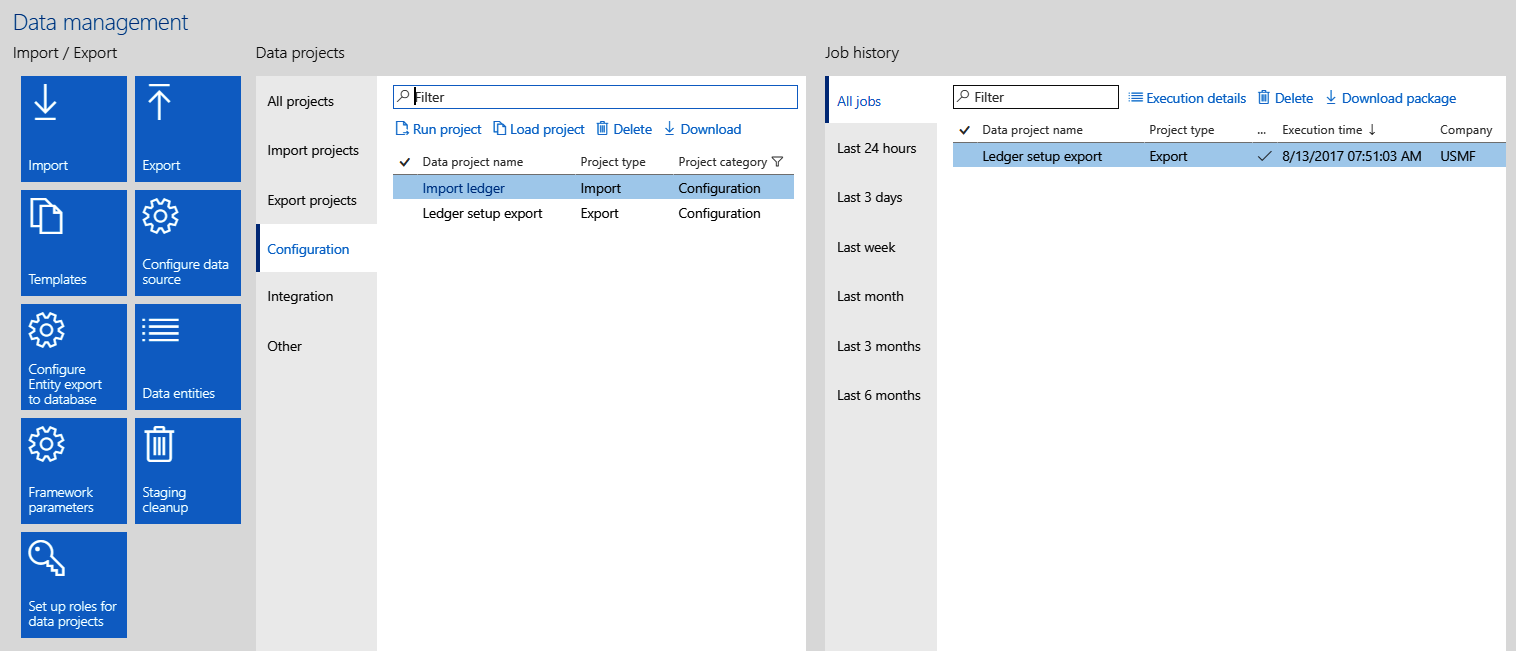Open Configure data source tile
The width and height of the screenshot is (1516, 651).
(188, 243)
